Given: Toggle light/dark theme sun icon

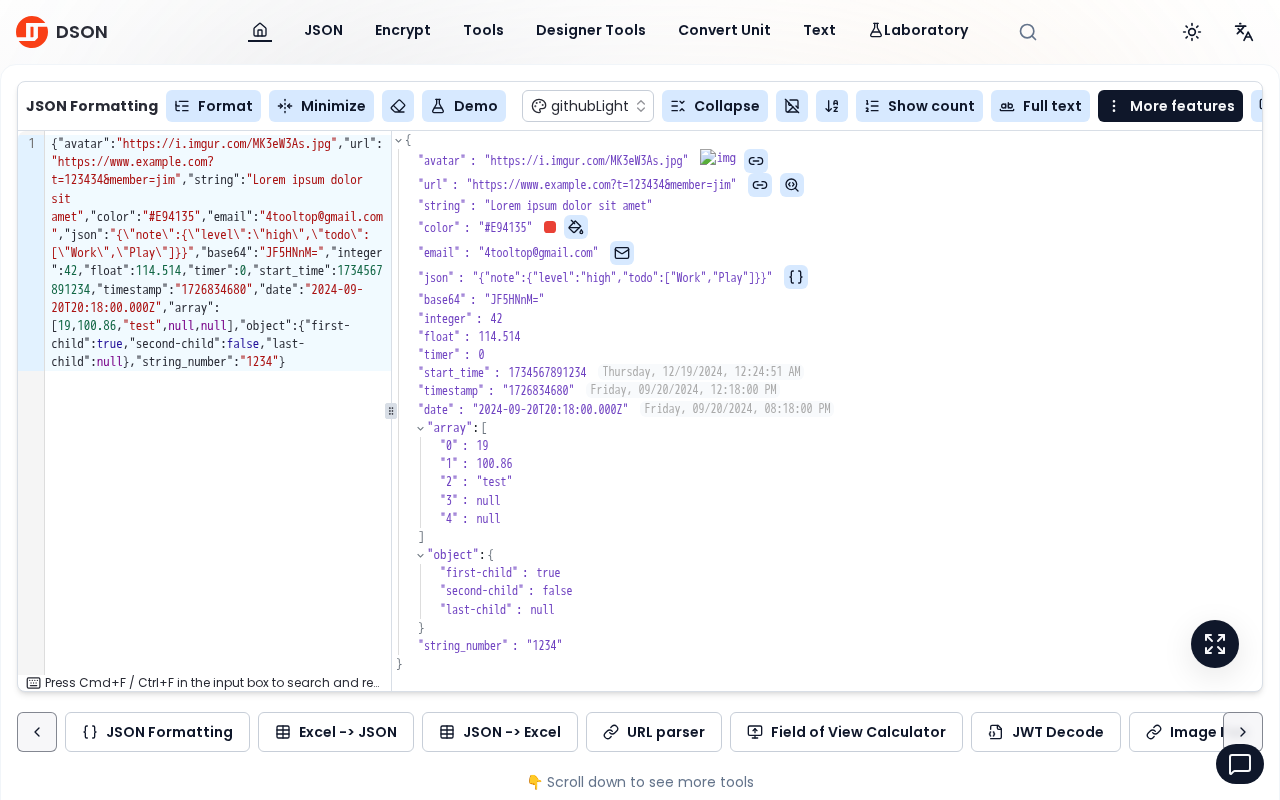Looking at the screenshot, I should [x=1192, y=32].
